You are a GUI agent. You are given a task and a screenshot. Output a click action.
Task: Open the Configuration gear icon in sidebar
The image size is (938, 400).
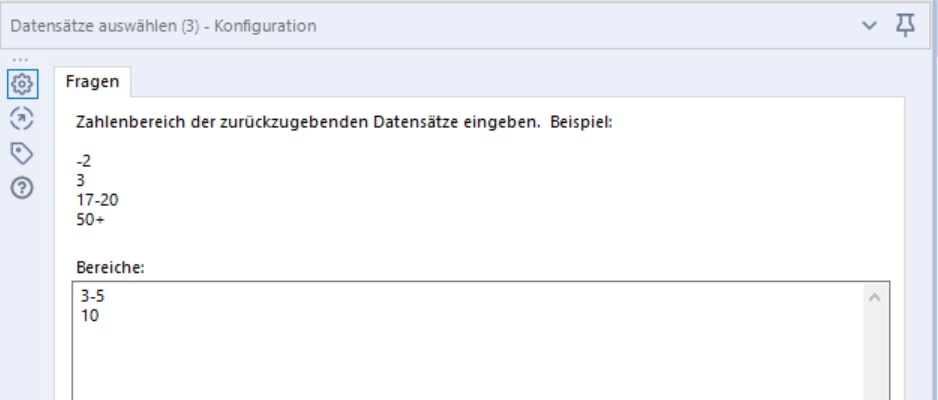21,86
